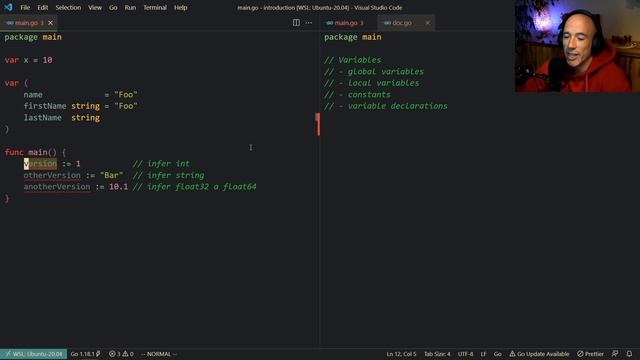Click the VS Code logo icon
This screenshot has height=360, width=640.
(8, 7)
